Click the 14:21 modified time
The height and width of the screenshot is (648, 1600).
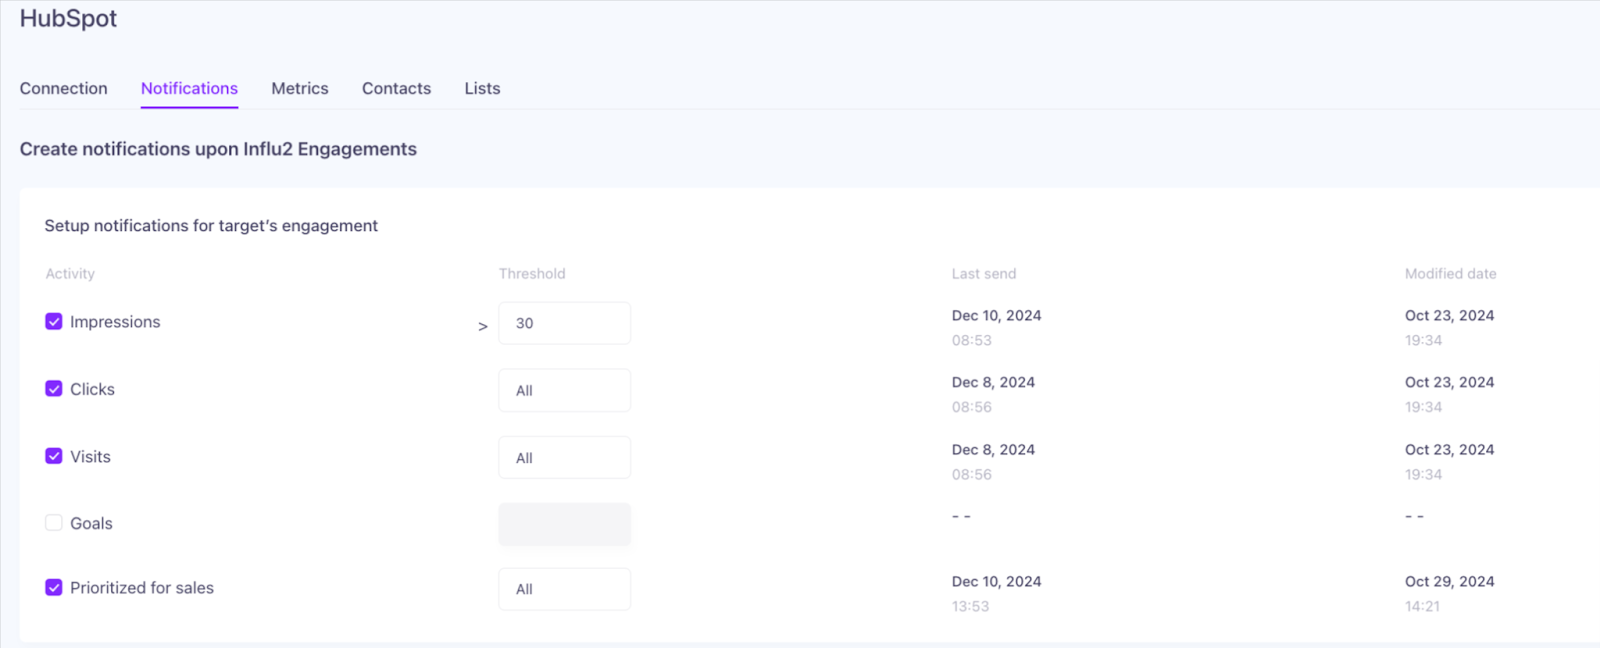[1422, 606]
